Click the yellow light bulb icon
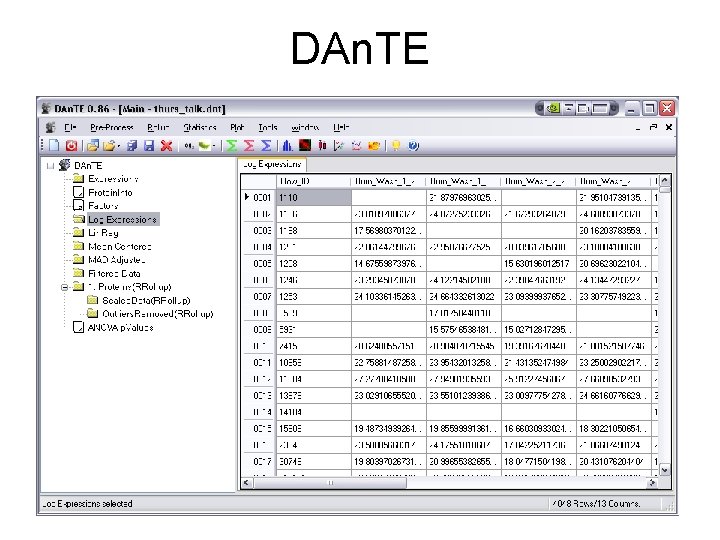 tap(396, 146)
